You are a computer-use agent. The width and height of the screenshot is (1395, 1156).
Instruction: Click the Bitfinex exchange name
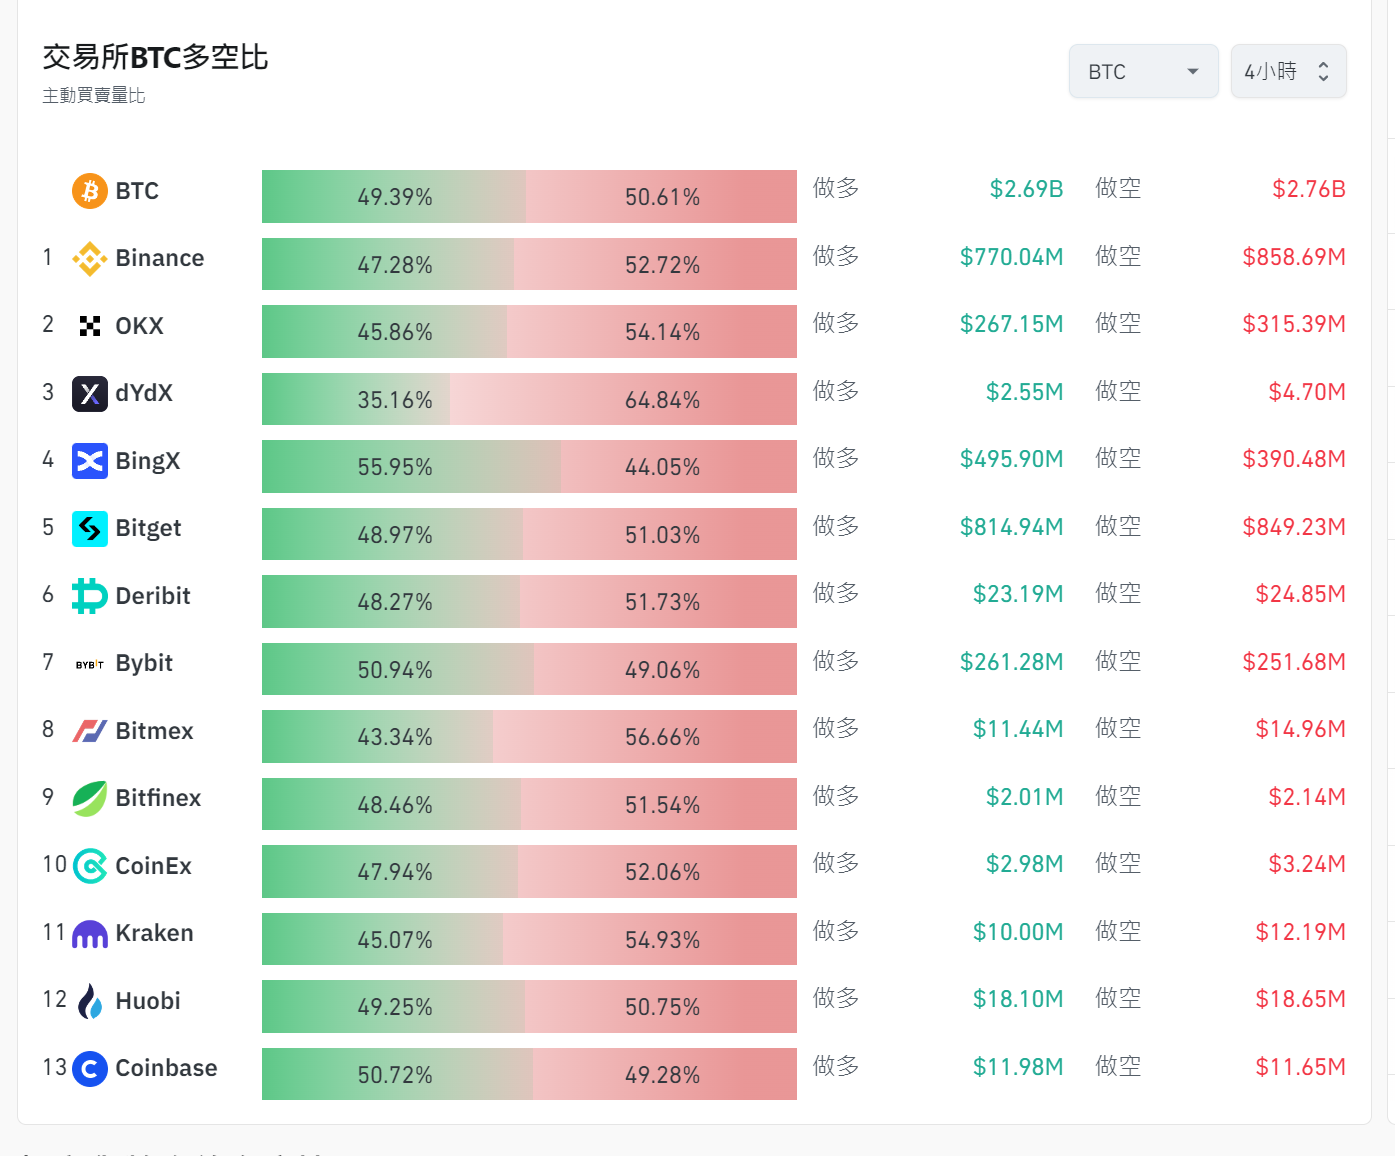[x=158, y=798]
